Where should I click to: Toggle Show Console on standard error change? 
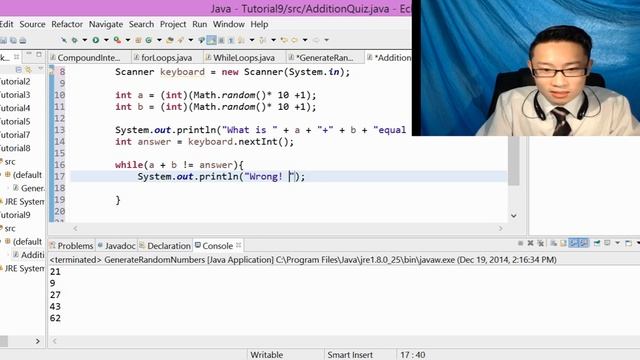pyautogui.click(x=584, y=243)
